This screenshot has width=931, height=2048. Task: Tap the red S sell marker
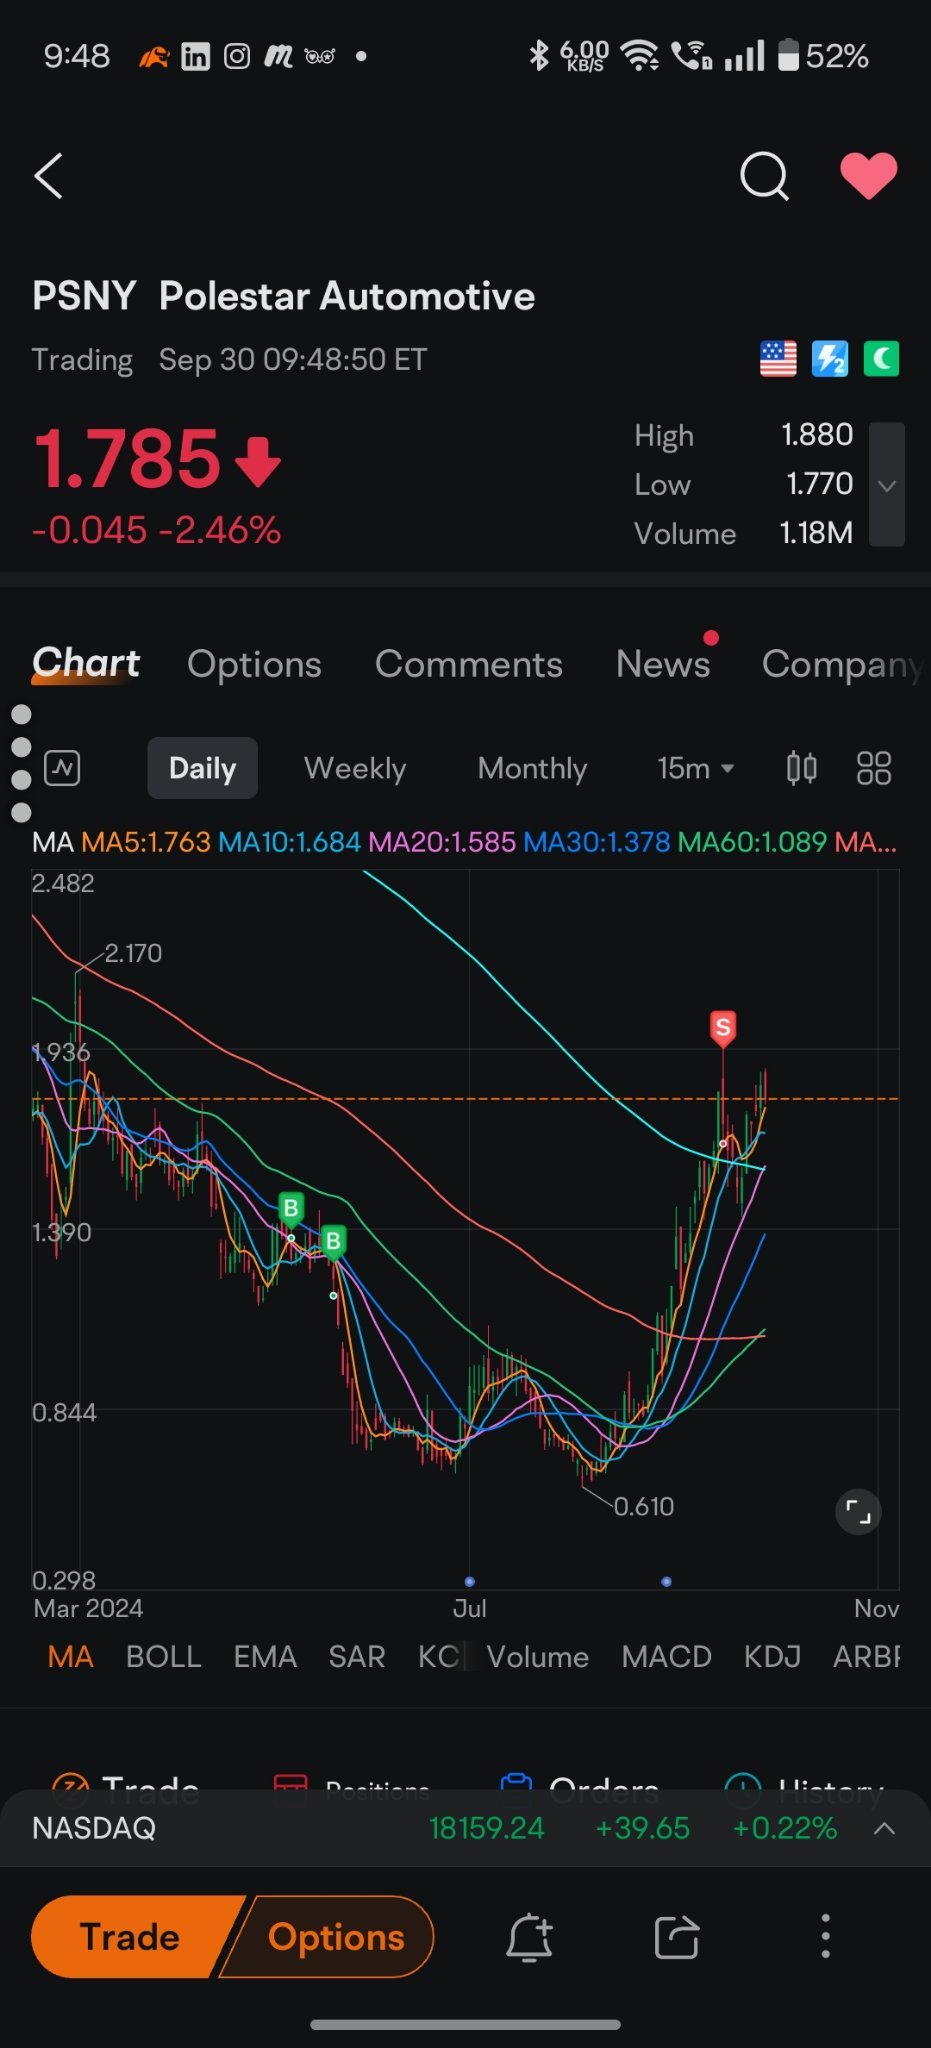[723, 1028]
